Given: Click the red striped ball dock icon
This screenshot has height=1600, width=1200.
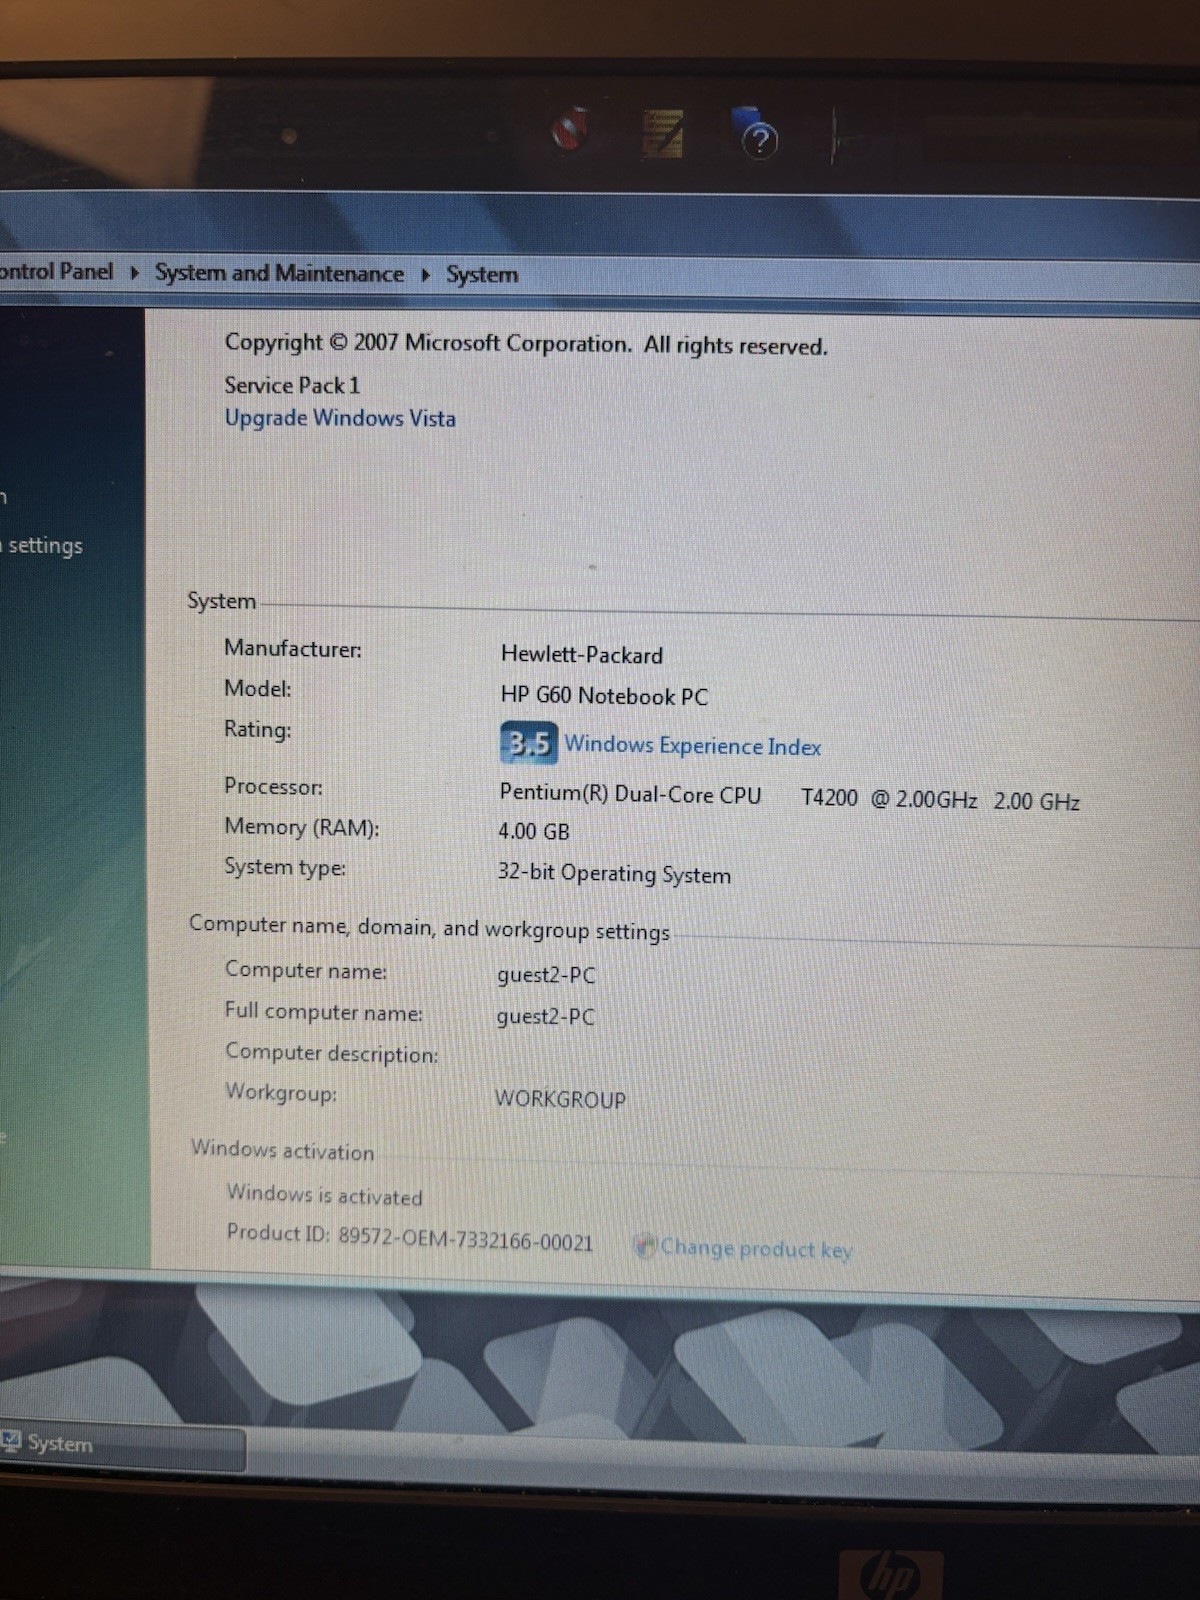Looking at the screenshot, I should (x=569, y=131).
